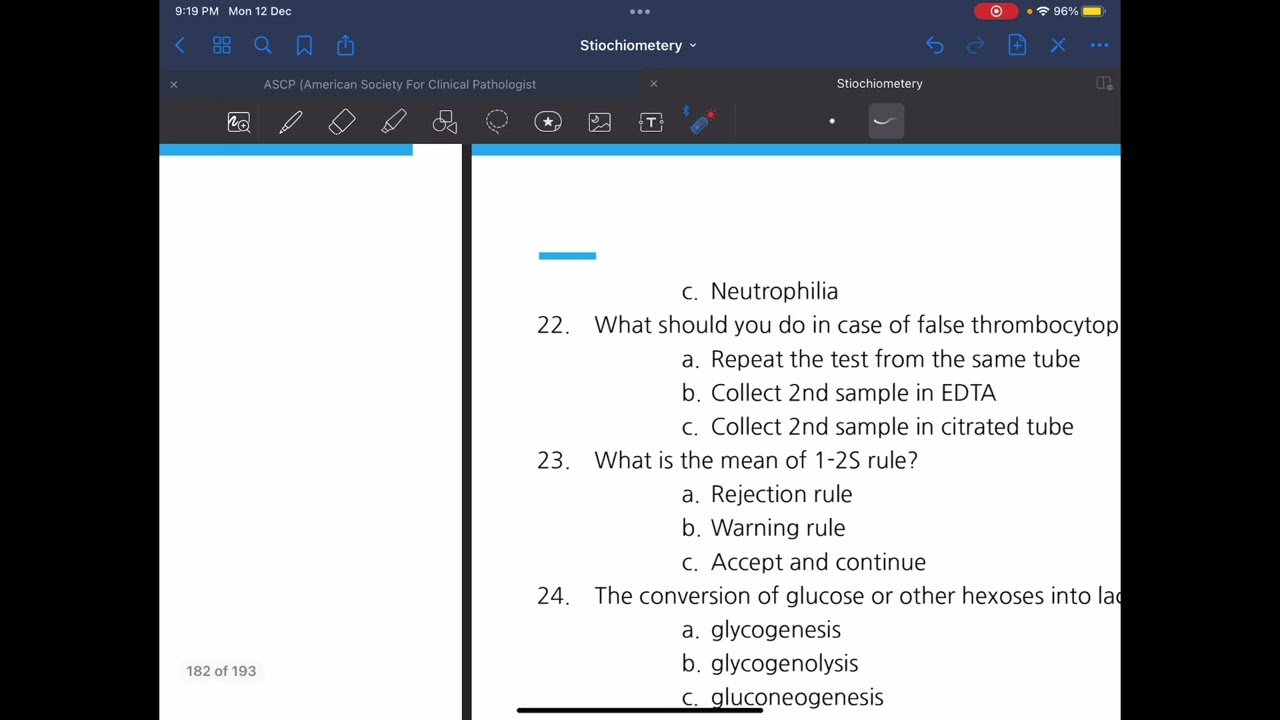Bookmark the current page
This screenshot has height=720, width=1280.
(304, 45)
